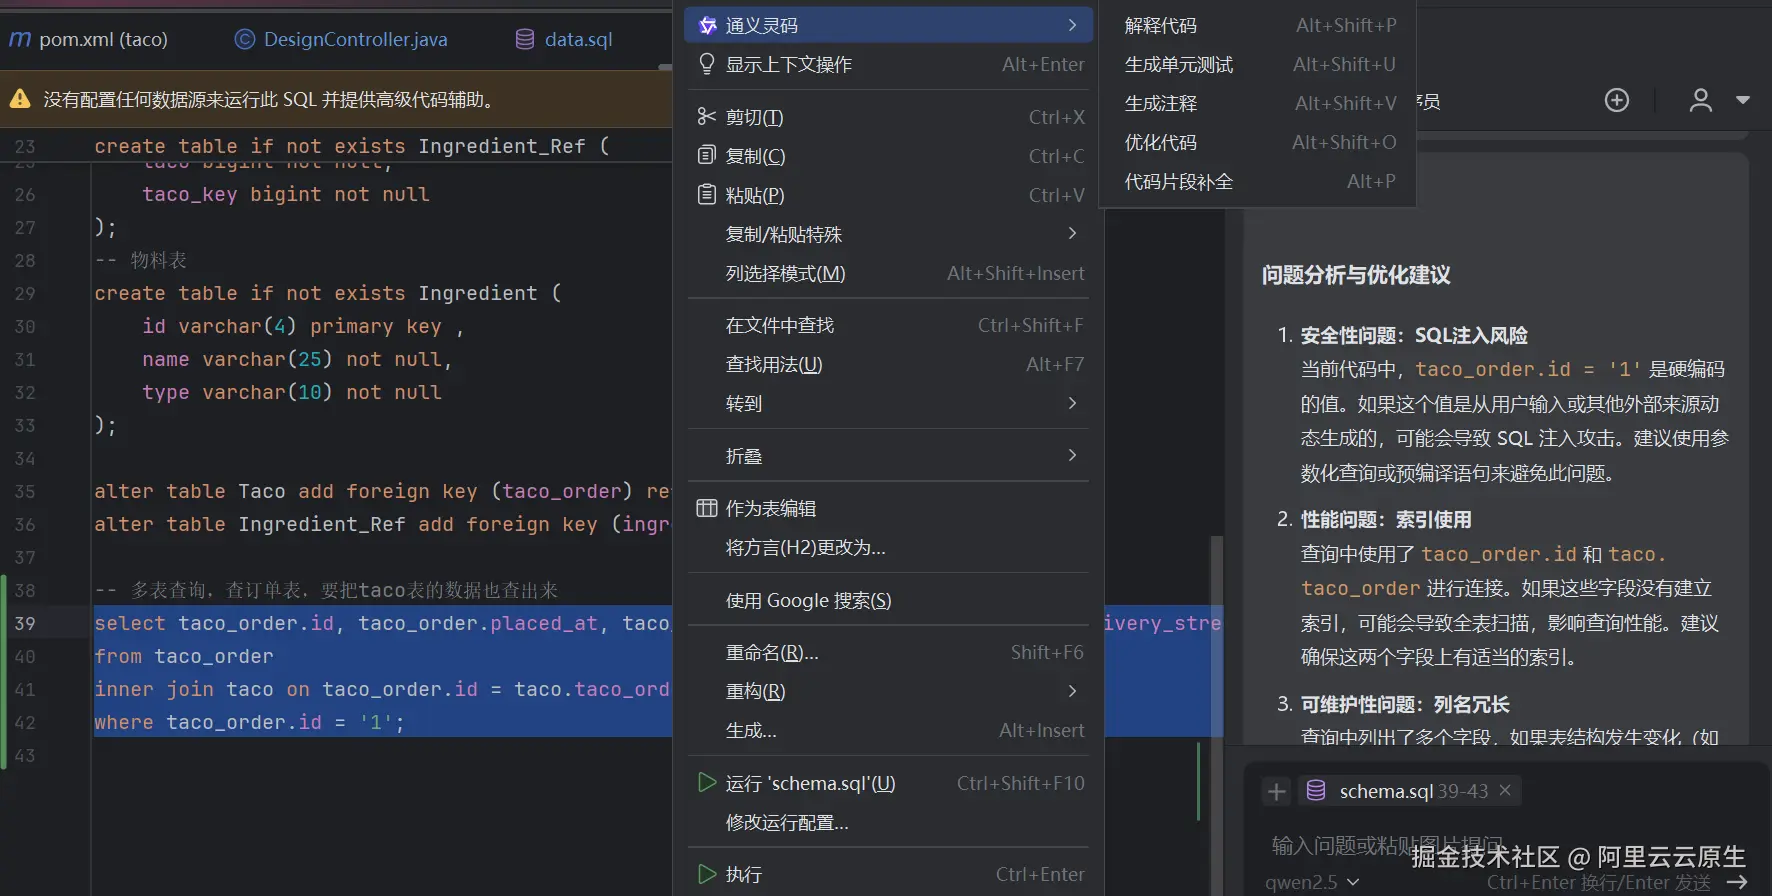Choose 生成... menu entry
The image size is (1772, 896).
click(889, 730)
